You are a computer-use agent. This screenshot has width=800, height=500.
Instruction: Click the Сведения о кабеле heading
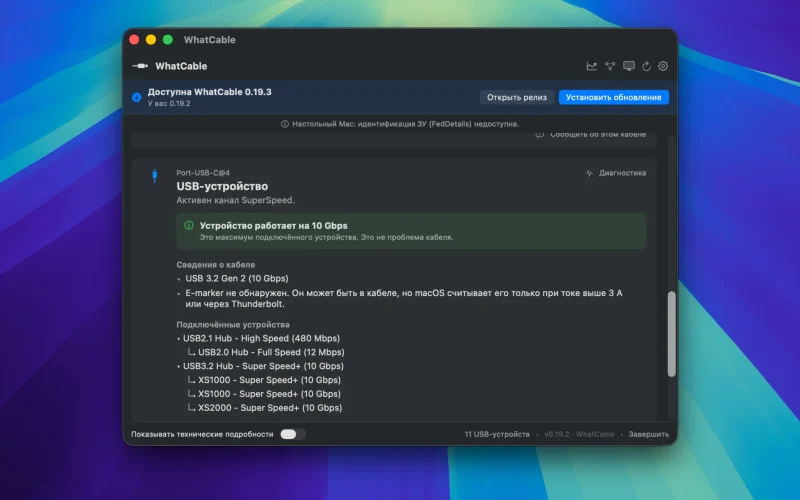(x=216, y=265)
